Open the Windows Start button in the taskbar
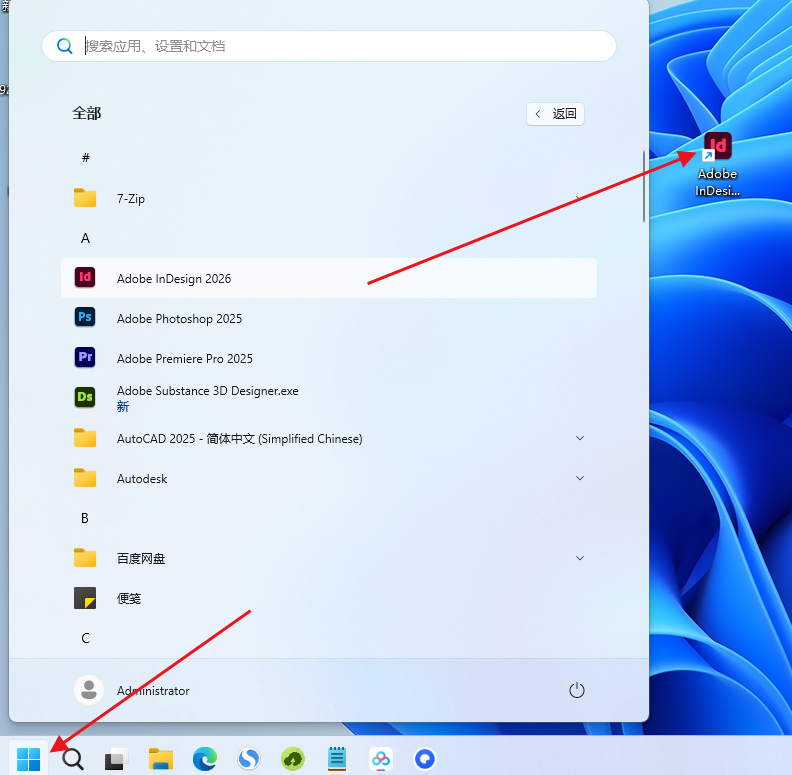 28,759
